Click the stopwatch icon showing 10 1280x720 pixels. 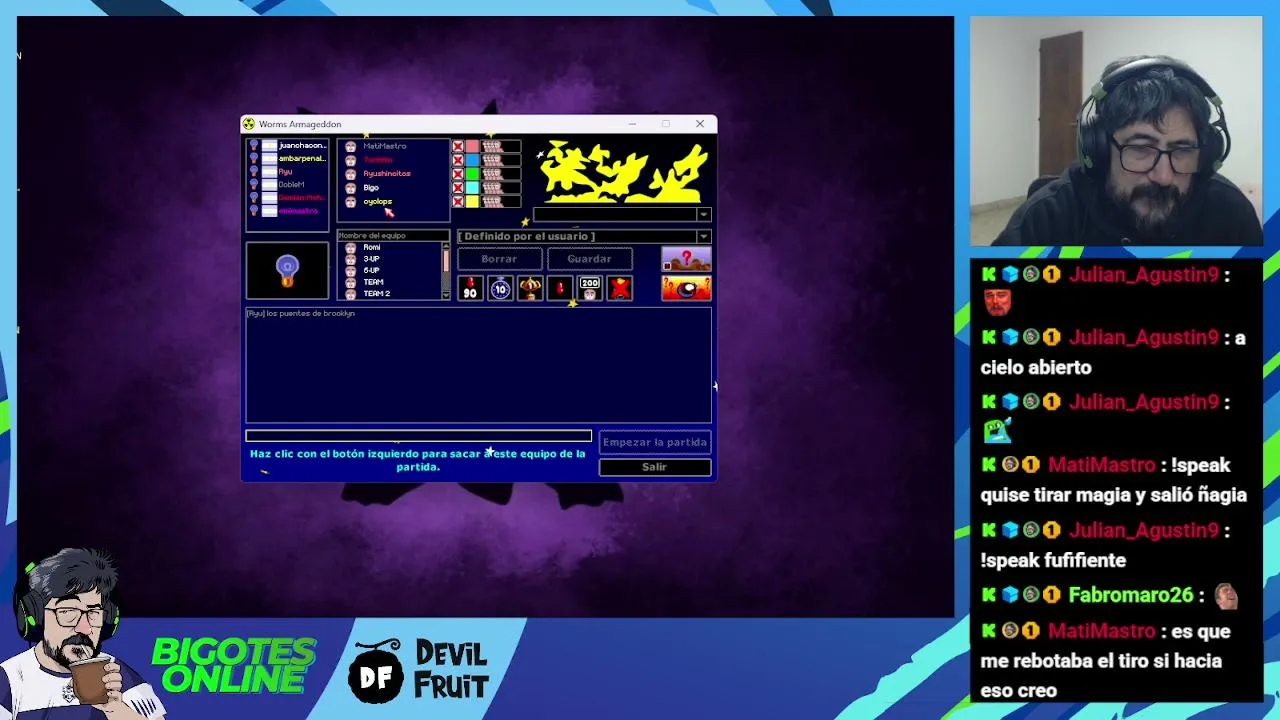pyautogui.click(x=500, y=289)
